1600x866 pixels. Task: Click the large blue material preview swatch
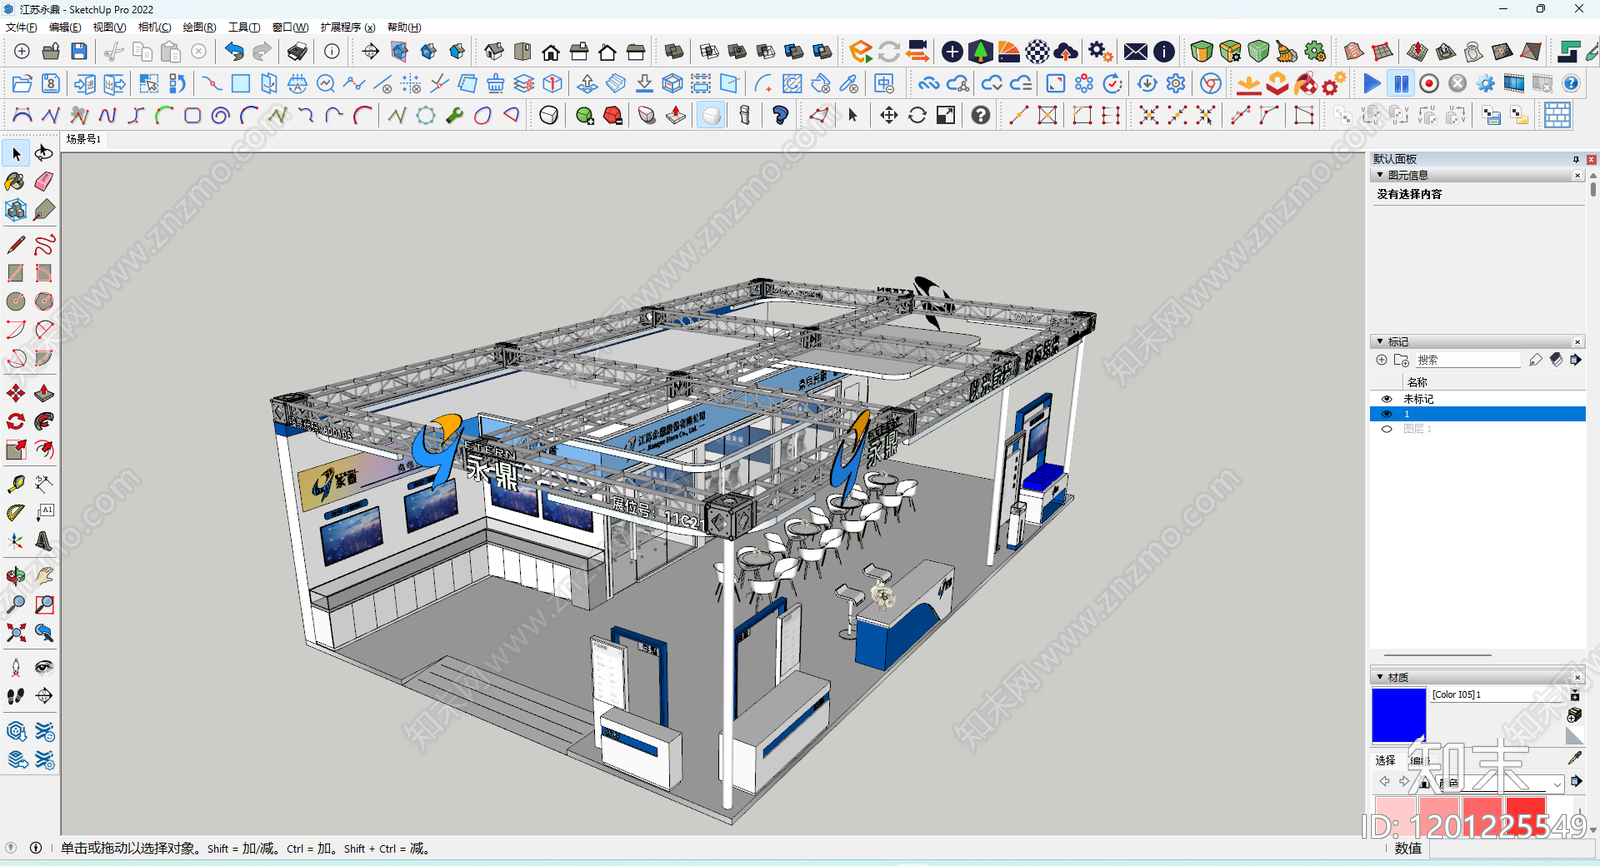(1398, 714)
